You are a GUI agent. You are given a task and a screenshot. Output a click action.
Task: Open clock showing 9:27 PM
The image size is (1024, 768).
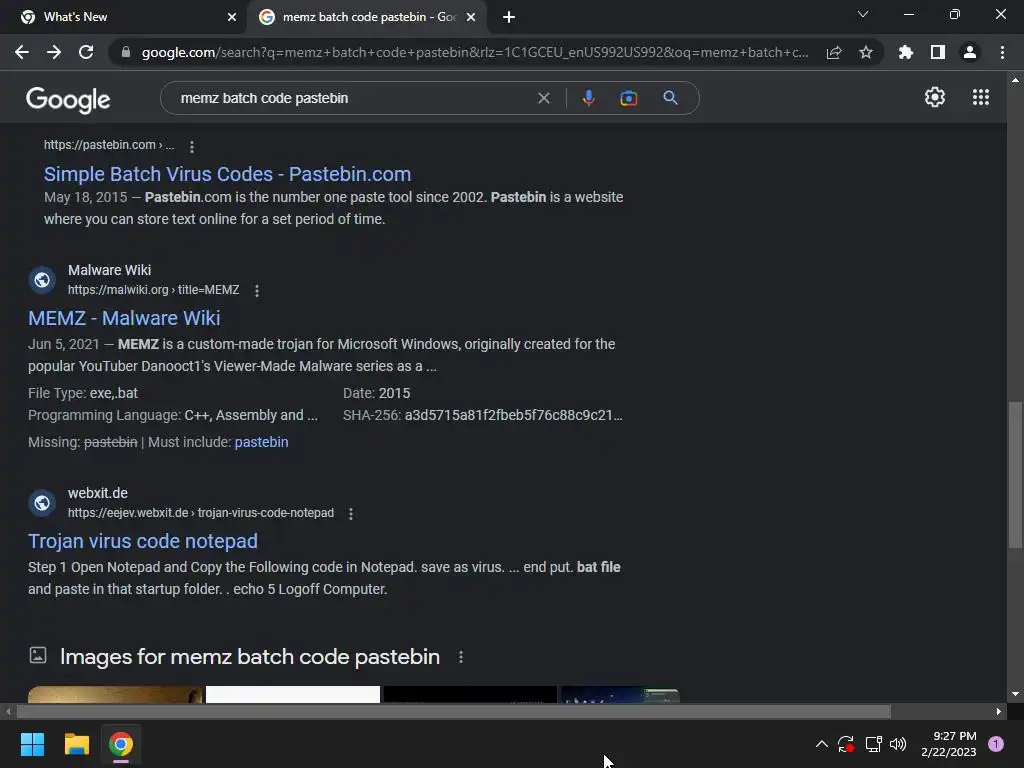pyautogui.click(x=948, y=744)
